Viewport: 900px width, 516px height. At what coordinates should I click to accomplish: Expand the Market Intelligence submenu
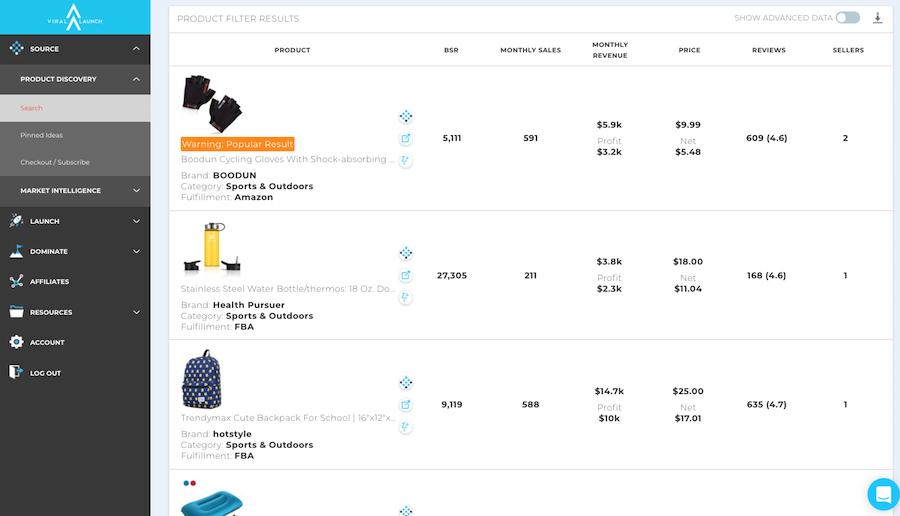136,190
